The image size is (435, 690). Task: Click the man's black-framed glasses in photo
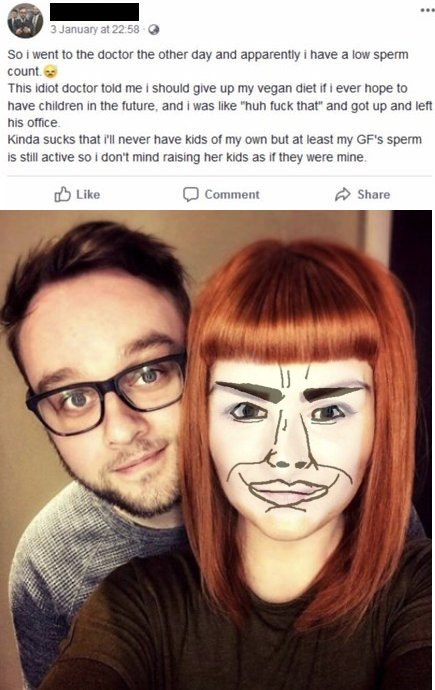pyautogui.click(x=106, y=393)
